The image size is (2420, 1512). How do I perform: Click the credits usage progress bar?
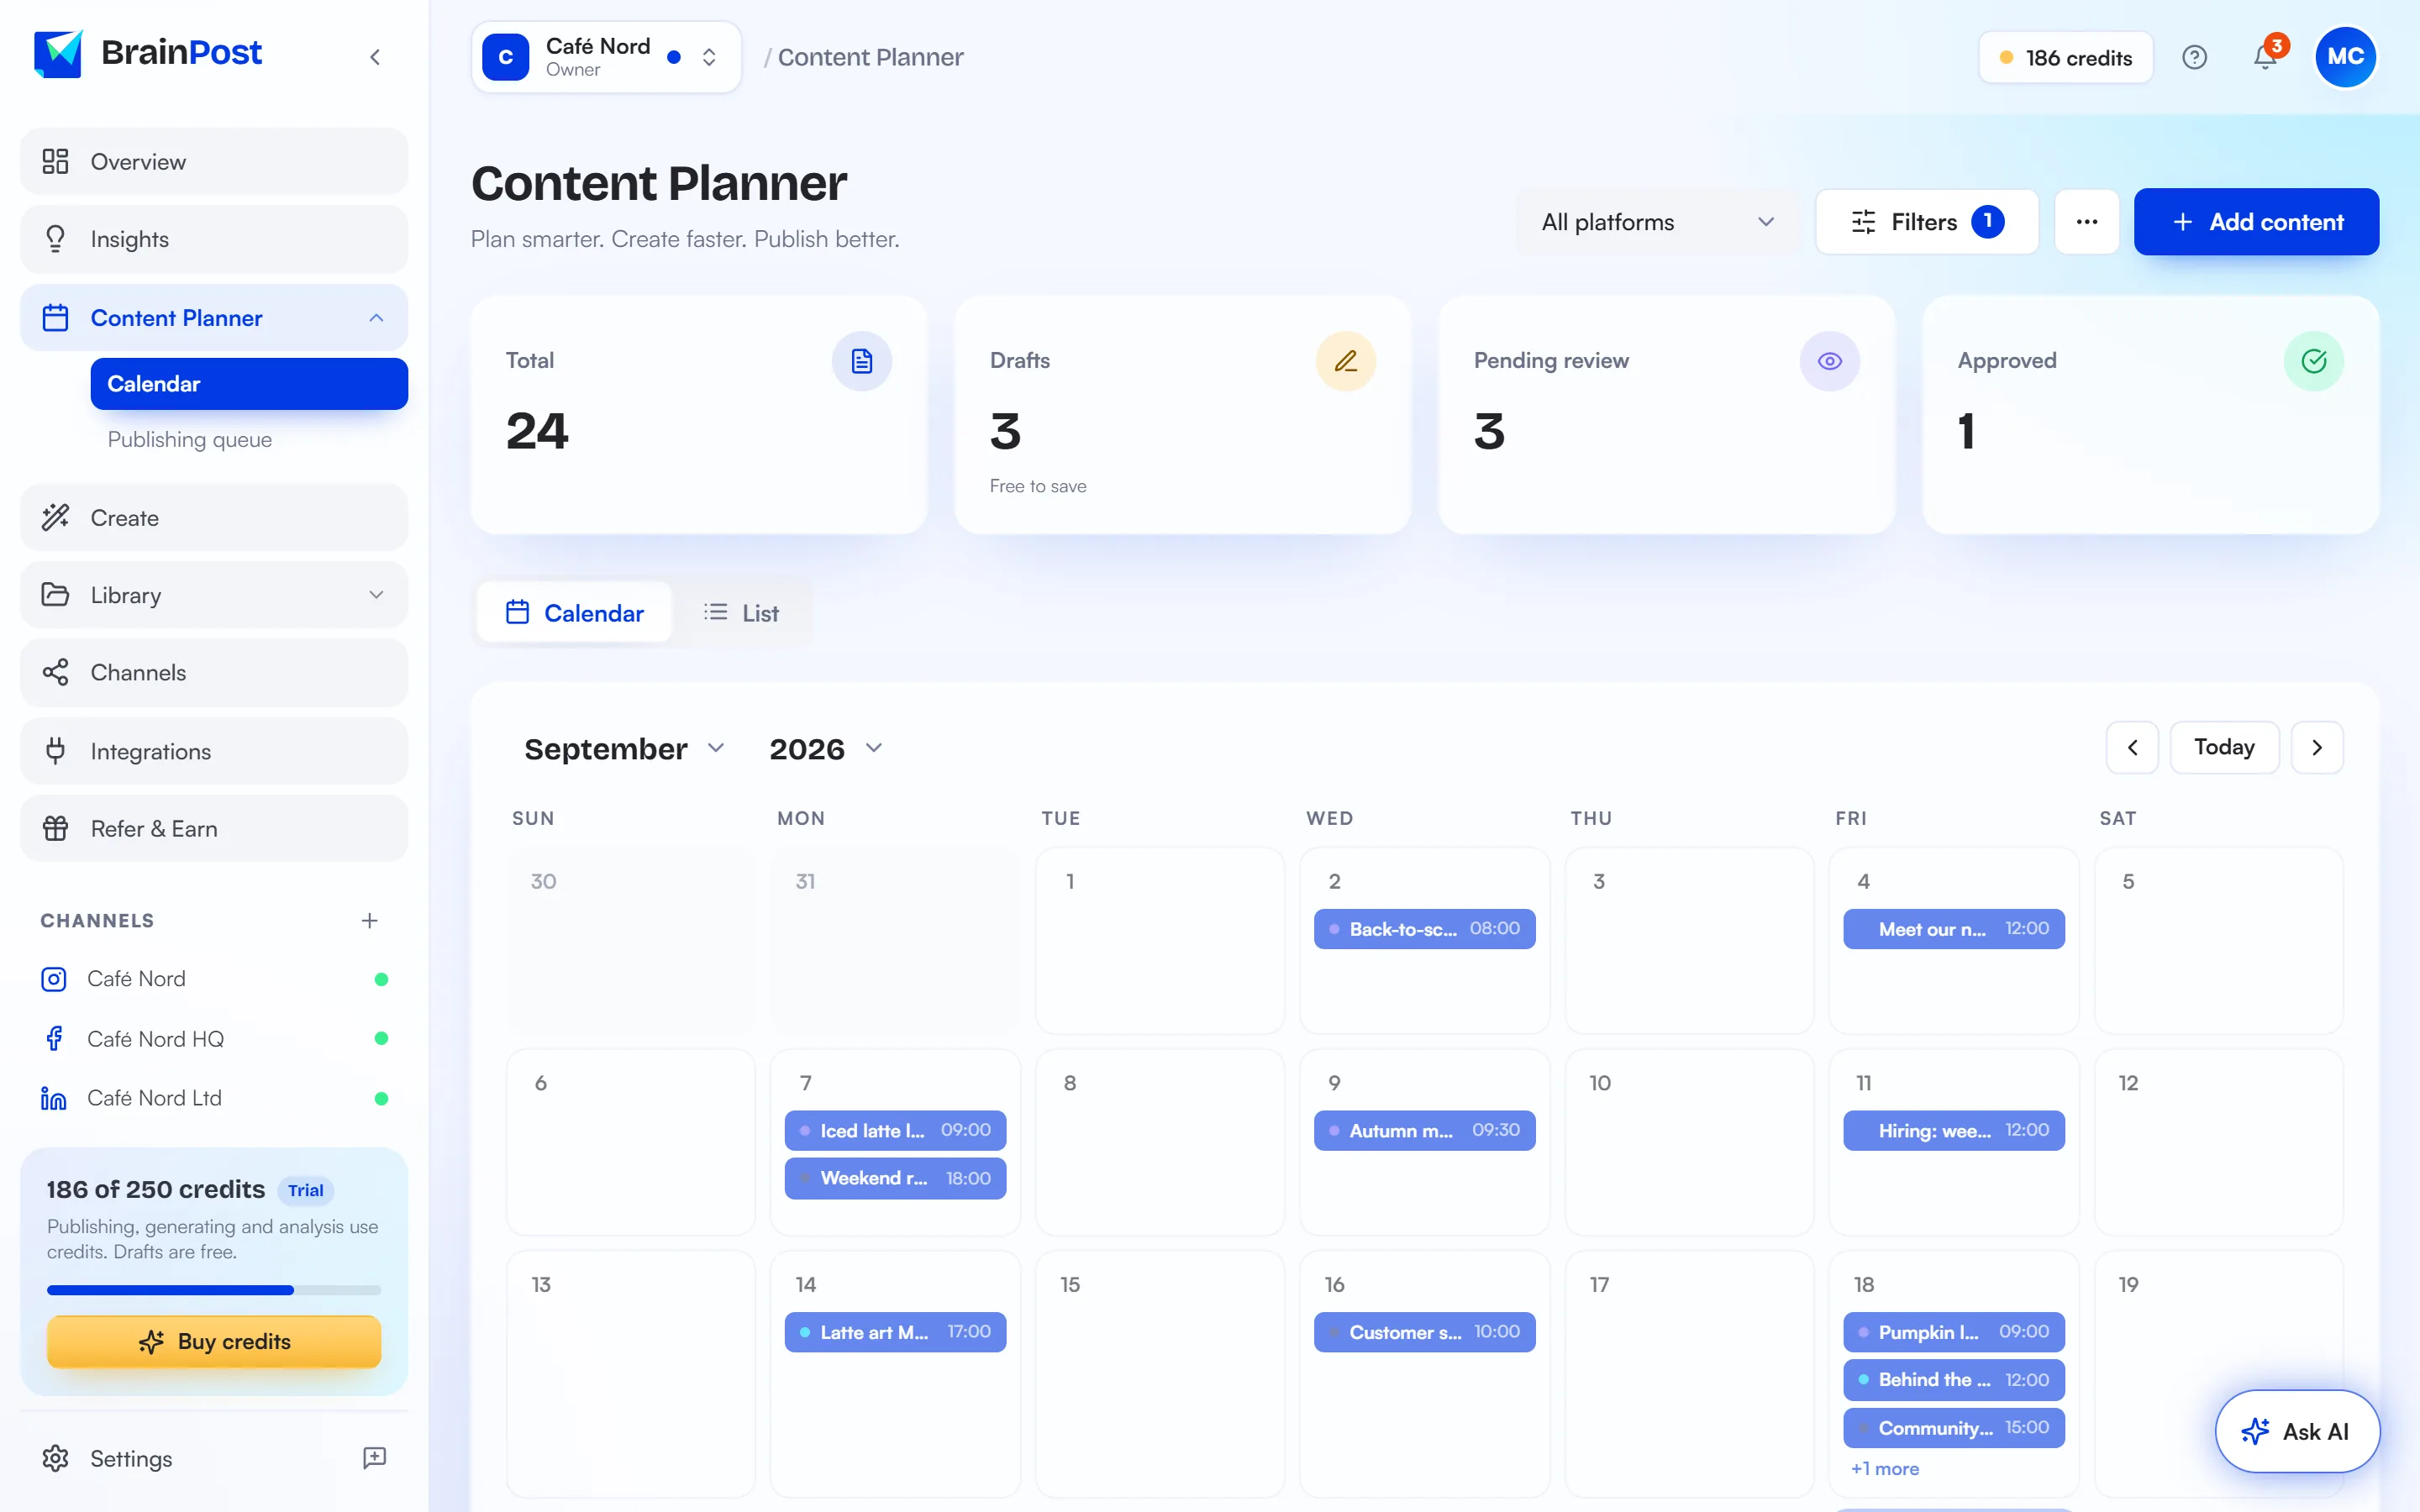214,1290
